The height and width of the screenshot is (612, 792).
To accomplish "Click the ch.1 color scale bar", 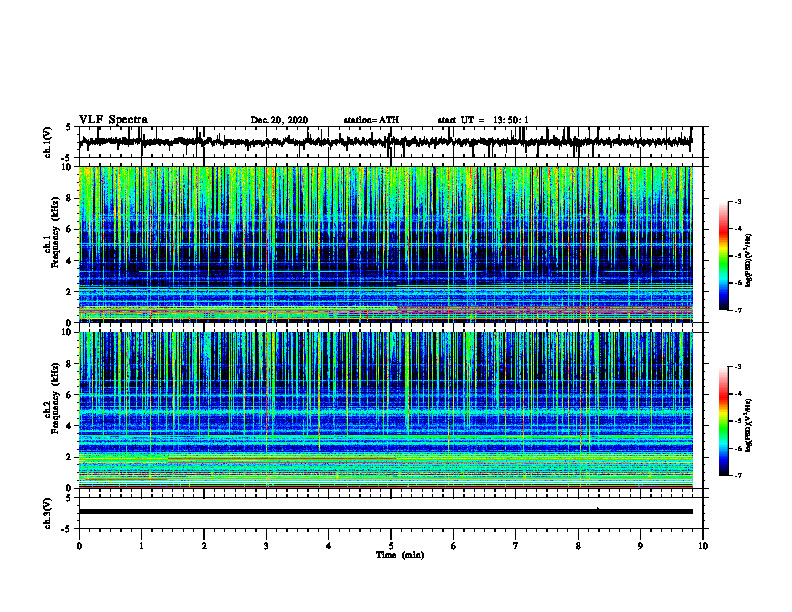I will [x=723, y=256].
